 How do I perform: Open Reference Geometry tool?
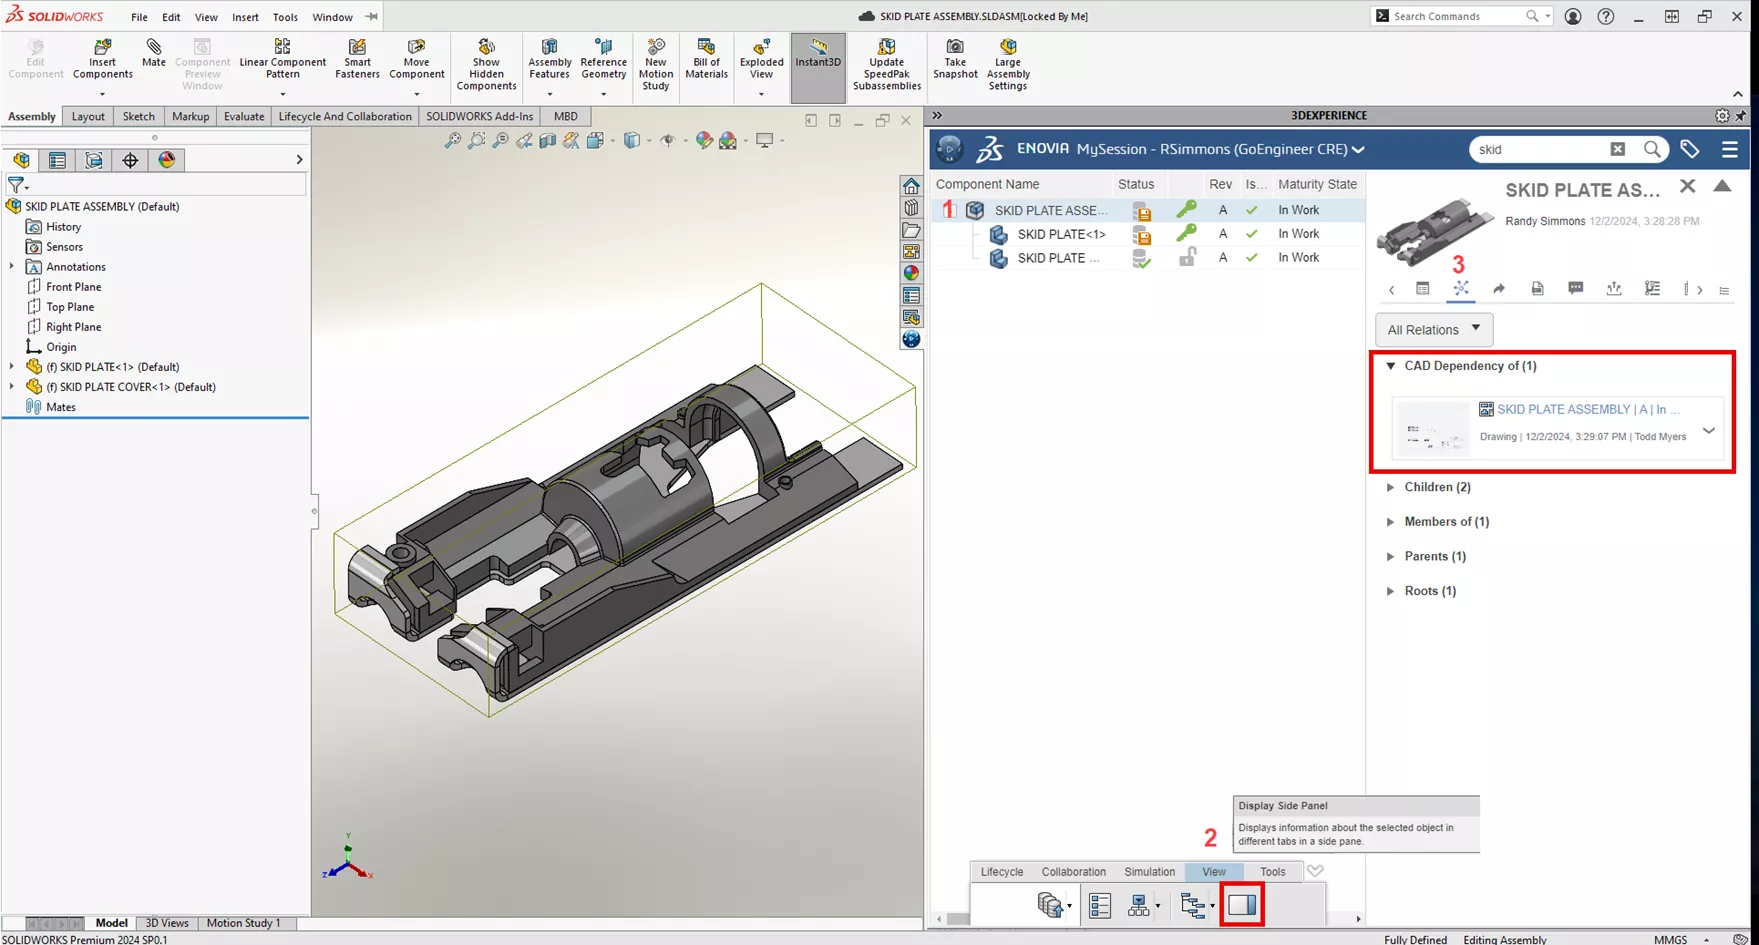coord(603,60)
